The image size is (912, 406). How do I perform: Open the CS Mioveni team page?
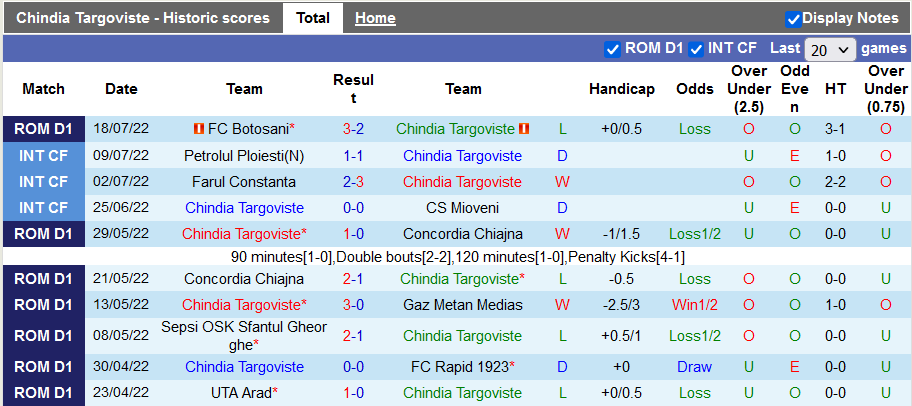[462, 208]
